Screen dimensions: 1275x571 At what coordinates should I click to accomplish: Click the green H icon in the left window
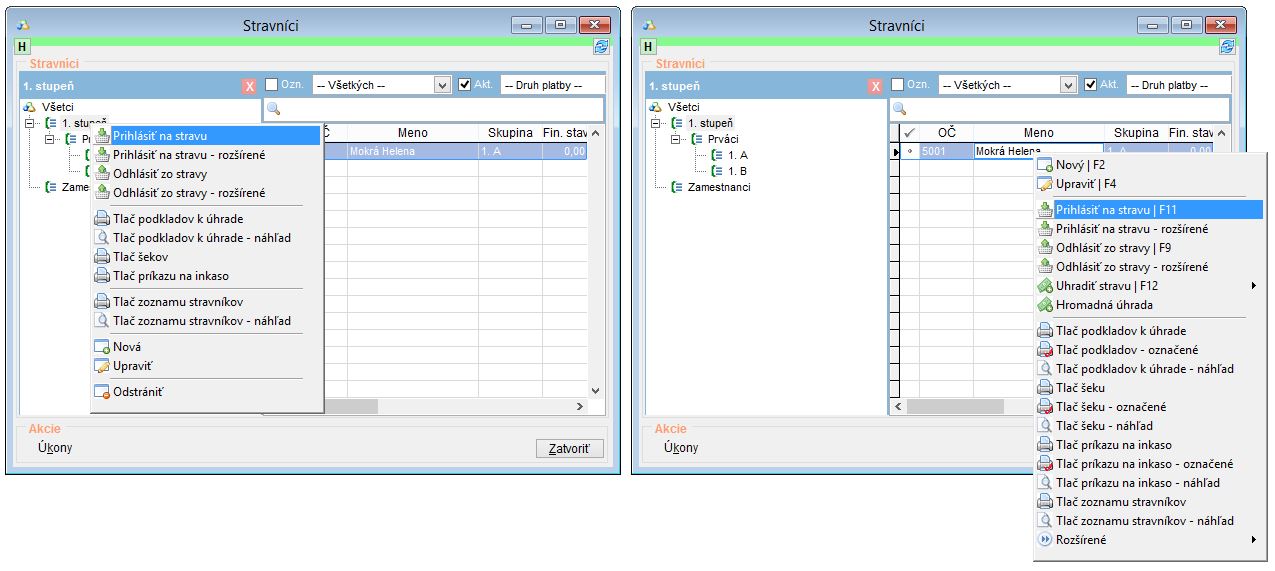(x=22, y=47)
